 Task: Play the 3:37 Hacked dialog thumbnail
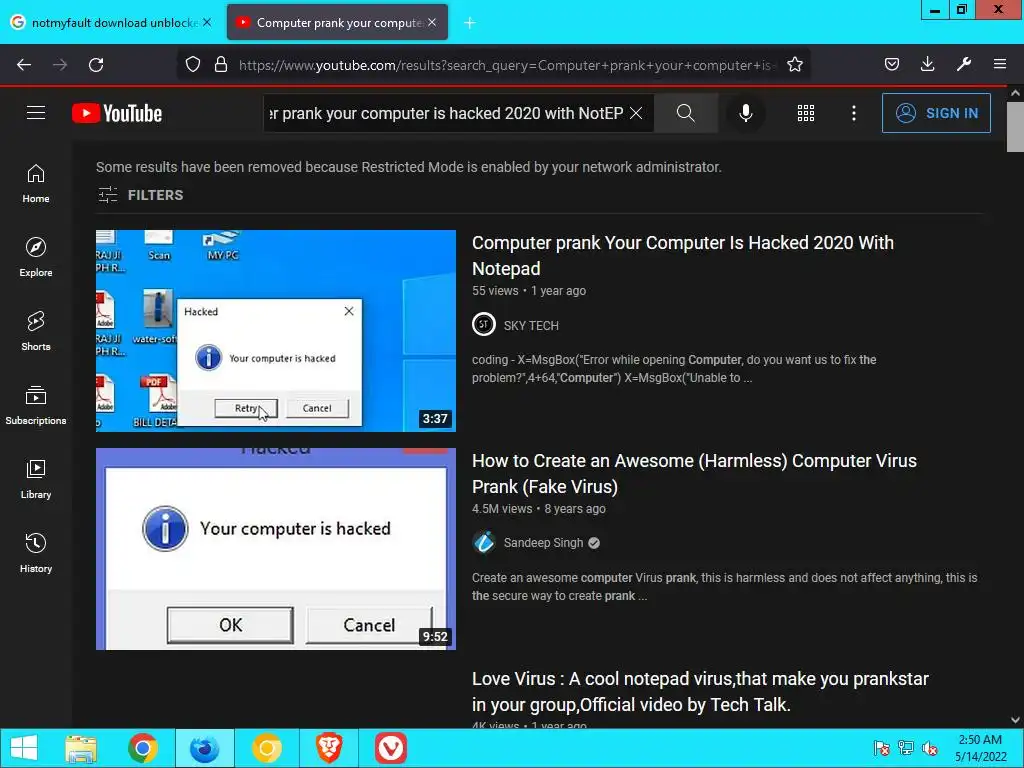click(x=276, y=330)
